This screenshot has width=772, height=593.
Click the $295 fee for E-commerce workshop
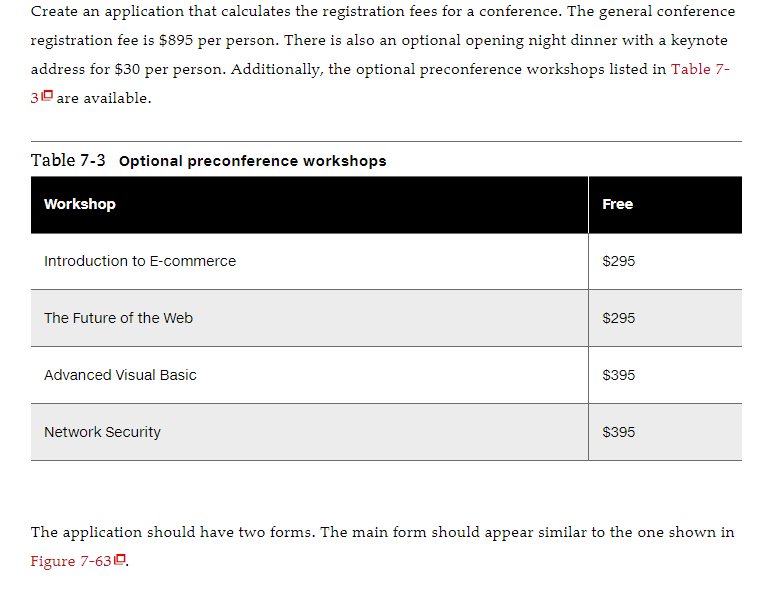click(618, 261)
